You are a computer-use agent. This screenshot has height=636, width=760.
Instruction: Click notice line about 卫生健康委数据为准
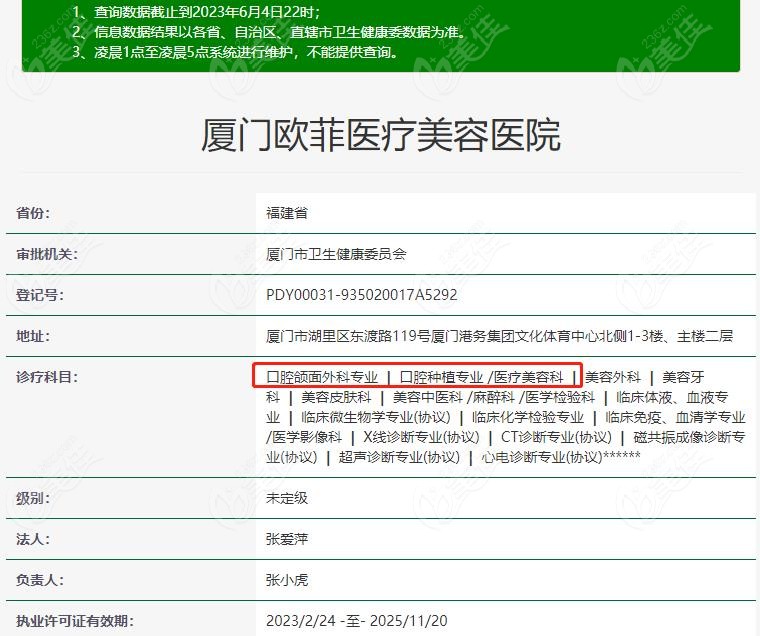coord(269,32)
